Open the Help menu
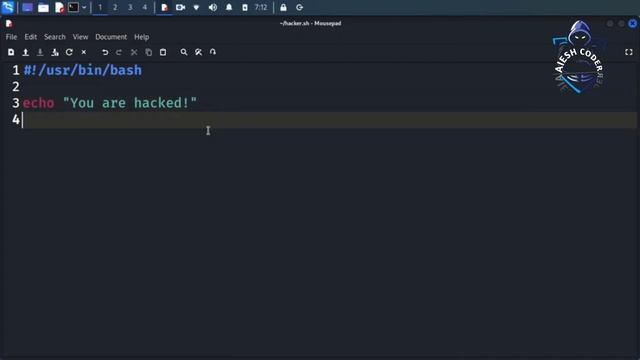Image resolution: width=640 pixels, height=360 pixels. pyautogui.click(x=142, y=37)
